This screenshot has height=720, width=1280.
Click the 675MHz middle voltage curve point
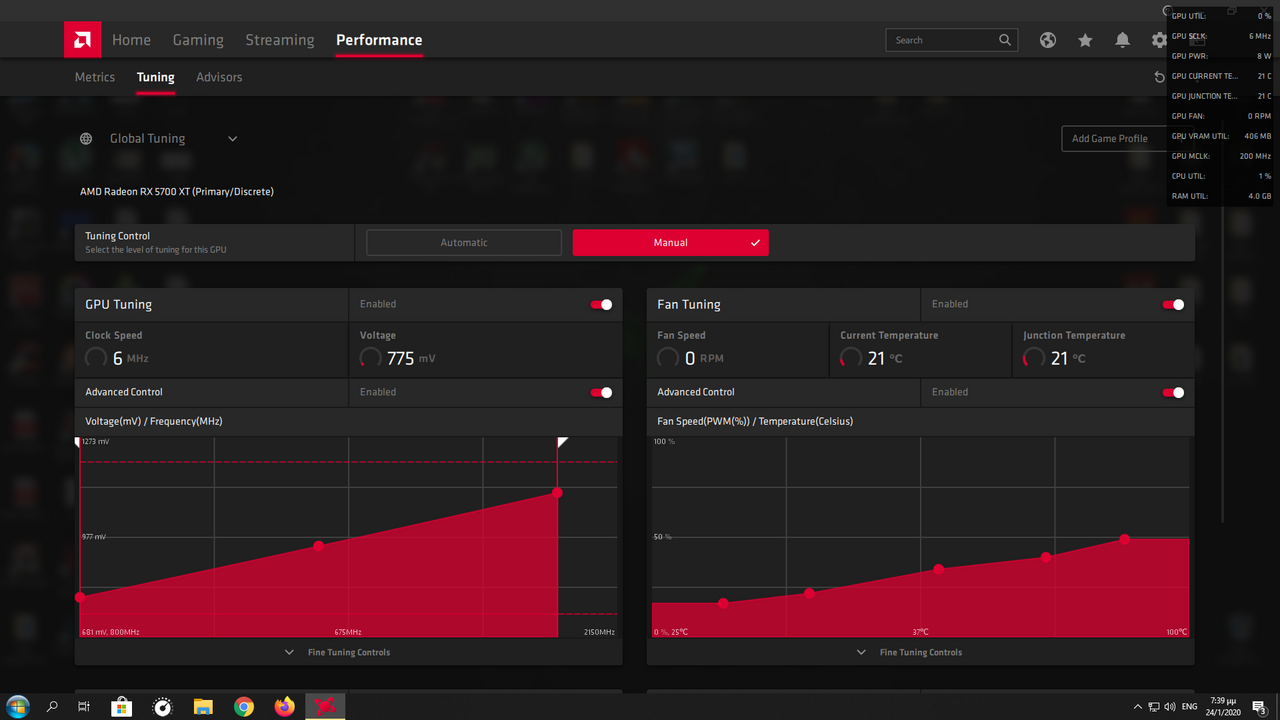(319, 545)
